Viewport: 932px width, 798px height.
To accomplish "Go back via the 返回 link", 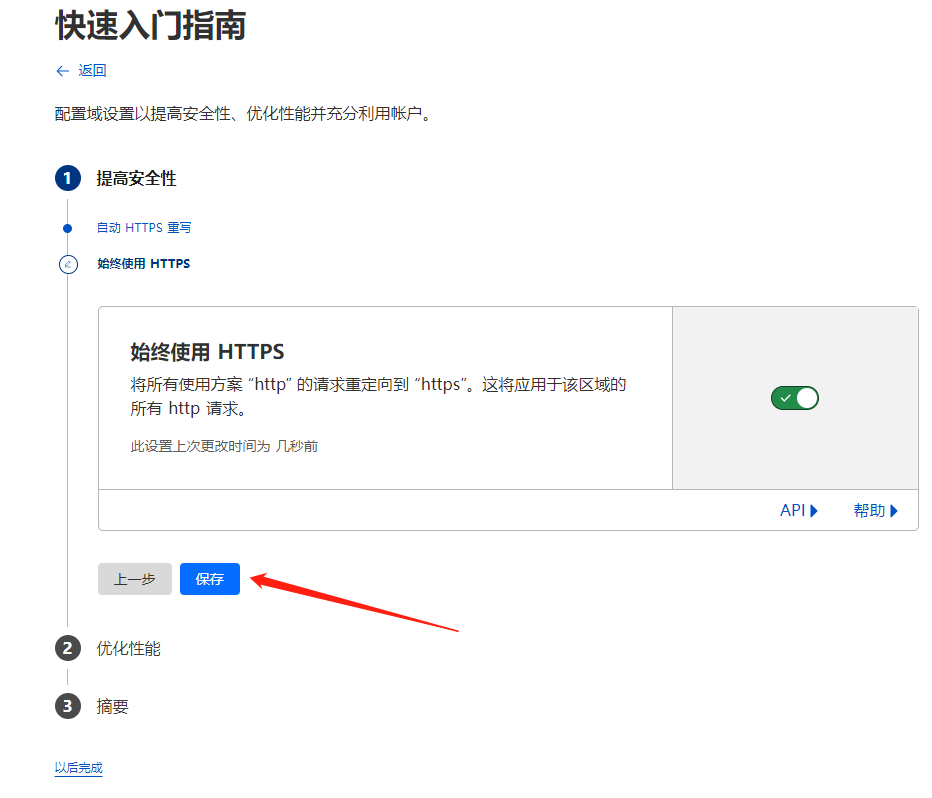I will [81, 71].
